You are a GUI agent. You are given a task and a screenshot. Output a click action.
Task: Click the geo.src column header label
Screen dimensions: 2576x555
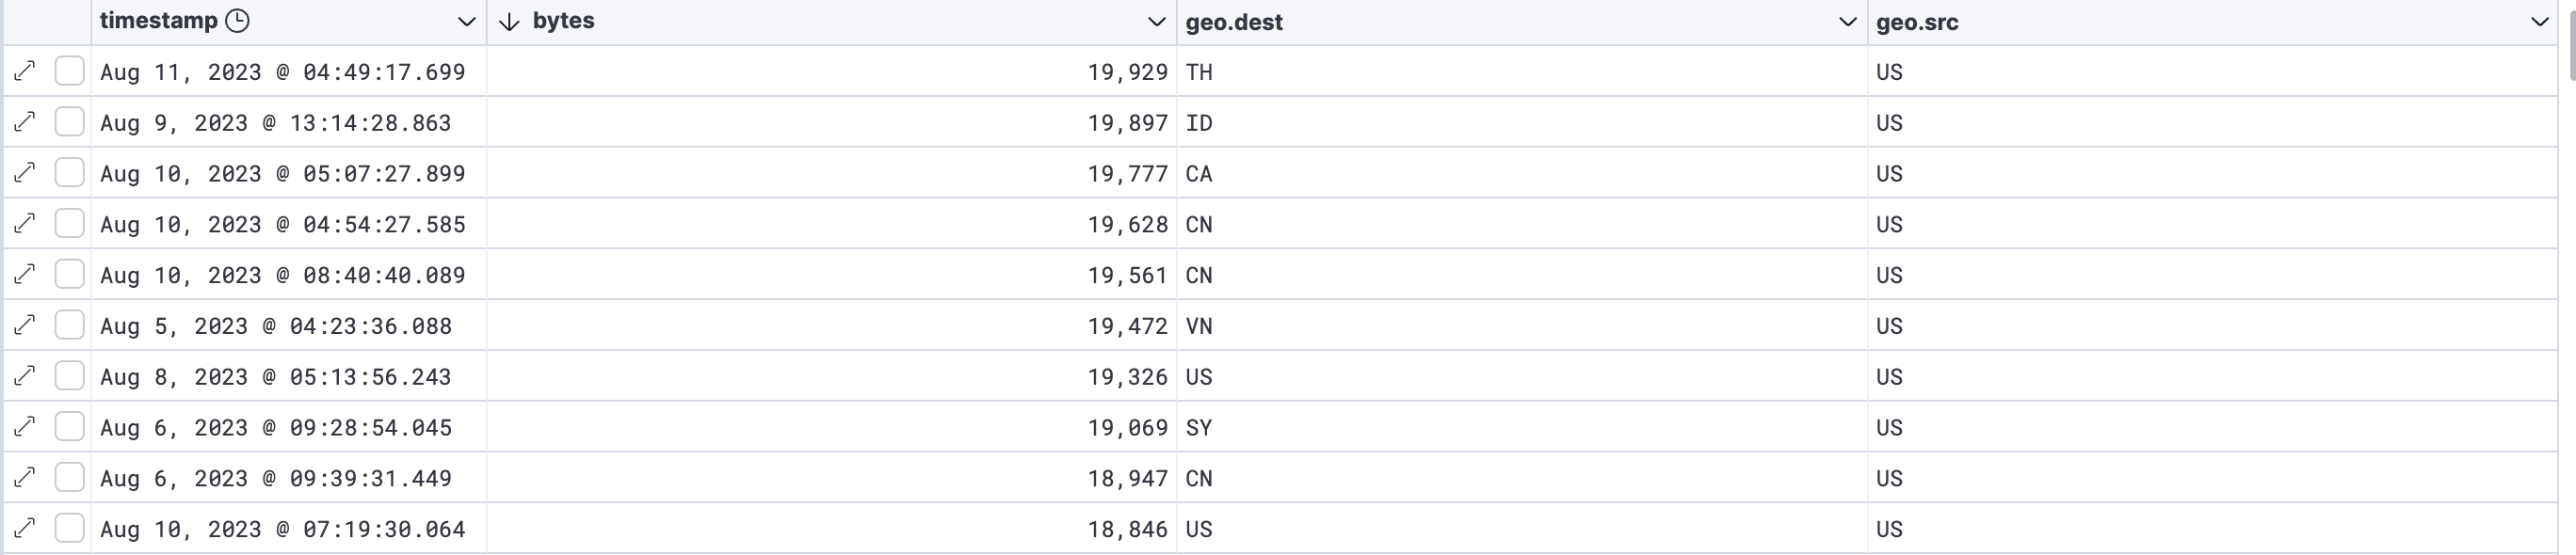1917,22
